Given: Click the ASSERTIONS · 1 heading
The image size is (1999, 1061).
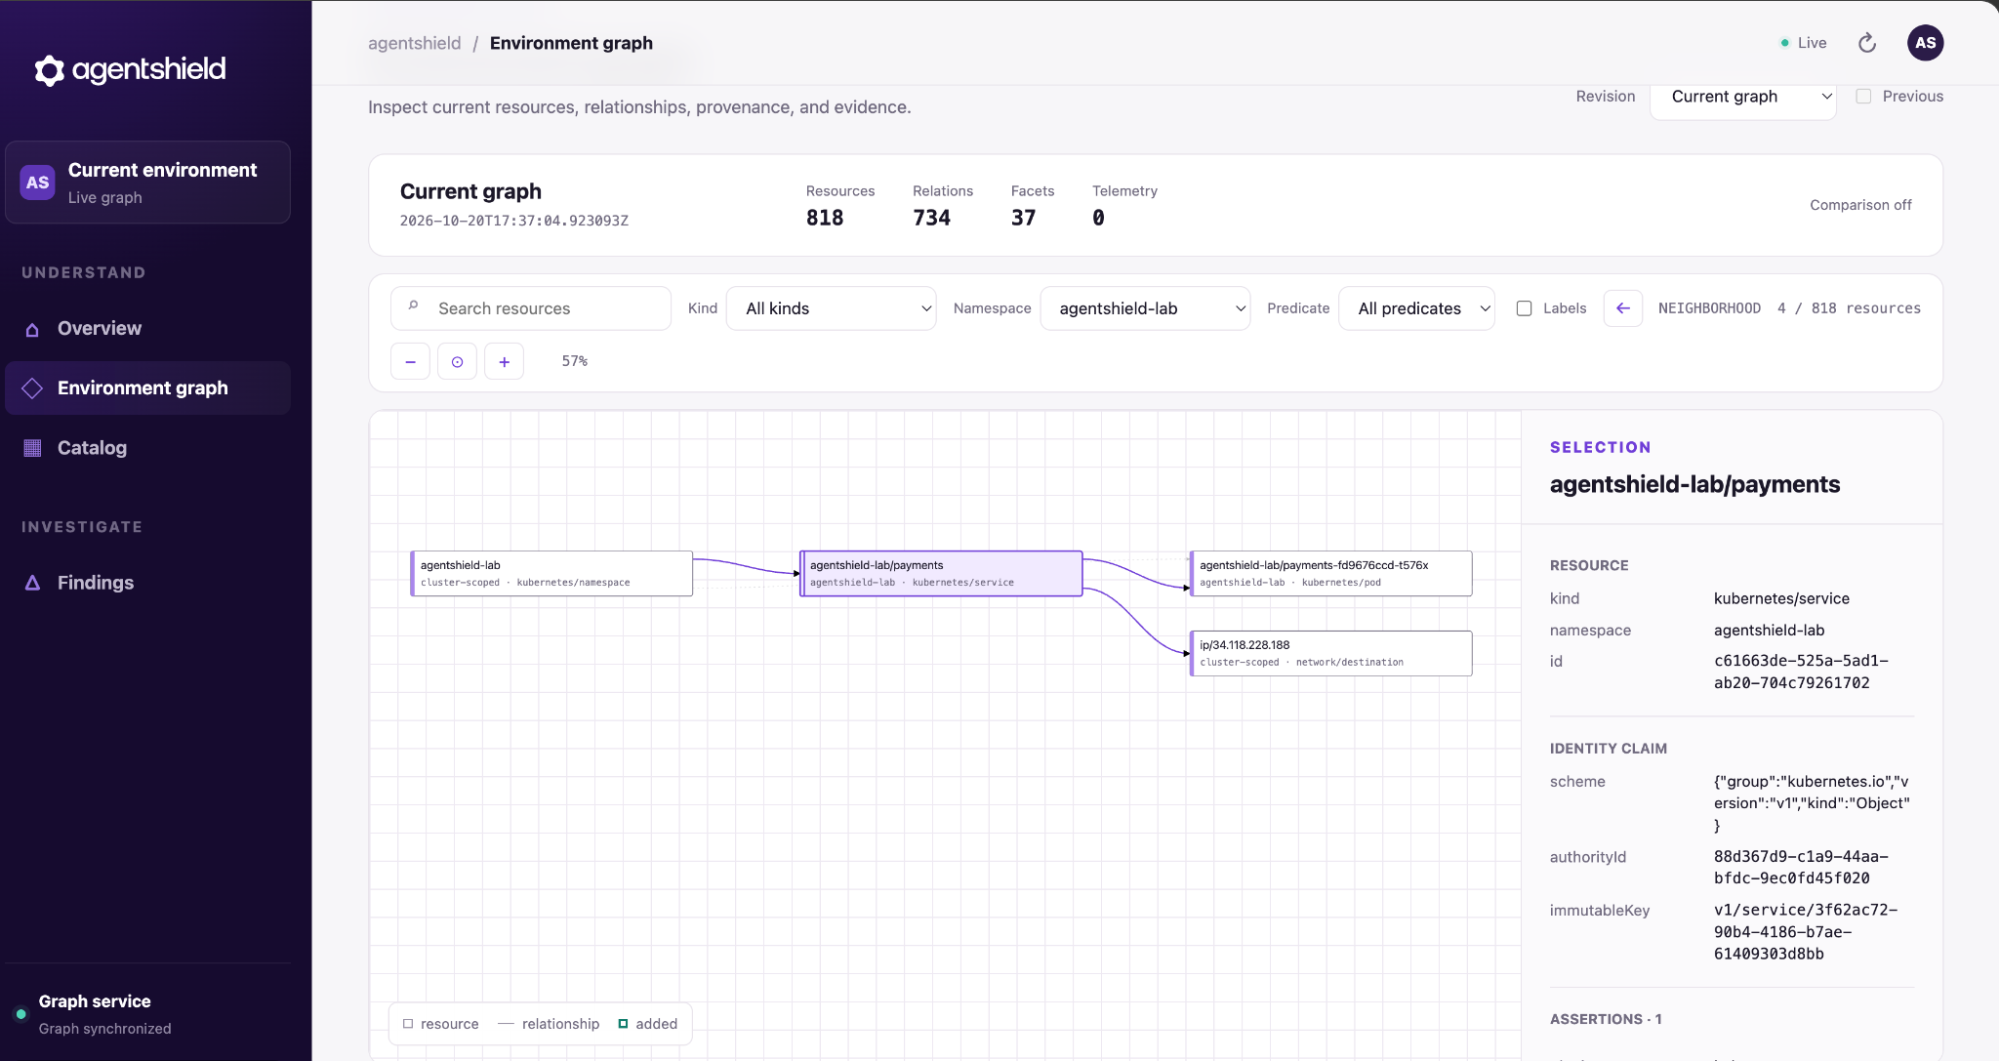Looking at the screenshot, I should pos(1605,1019).
